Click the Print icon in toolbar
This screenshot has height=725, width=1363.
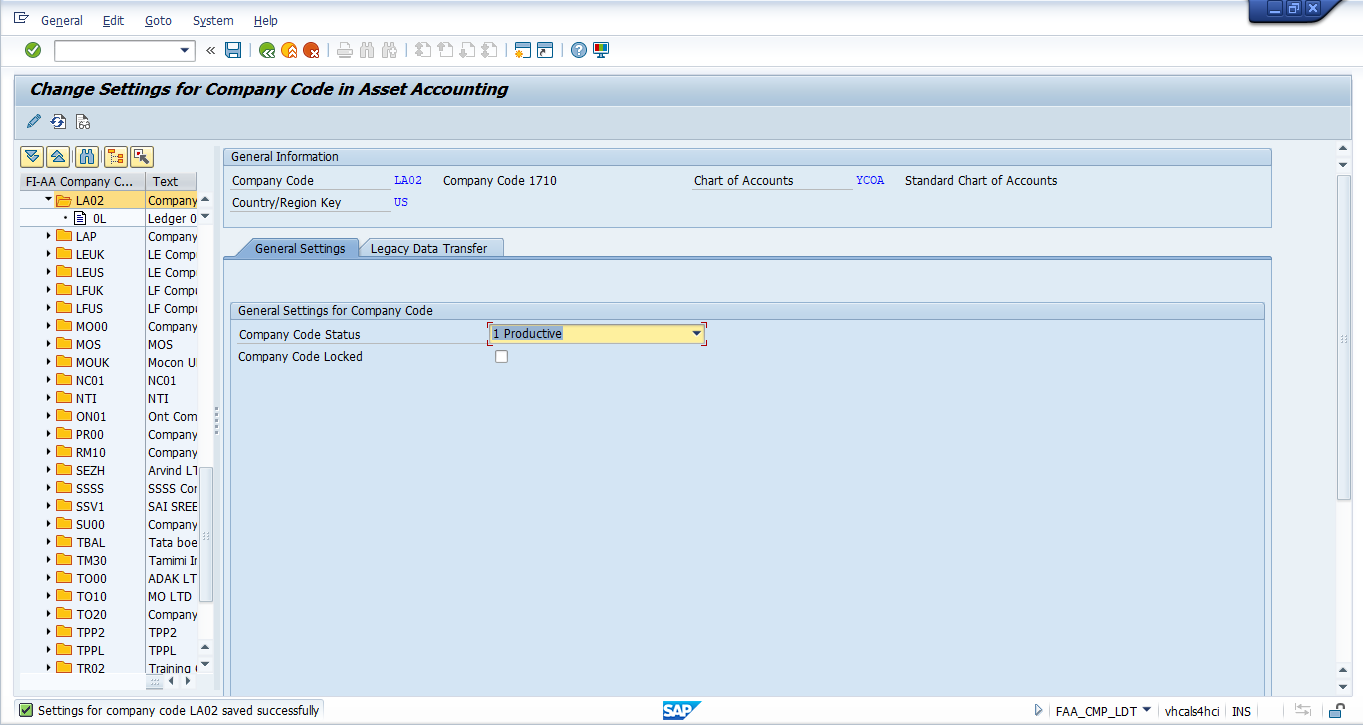(345, 50)
